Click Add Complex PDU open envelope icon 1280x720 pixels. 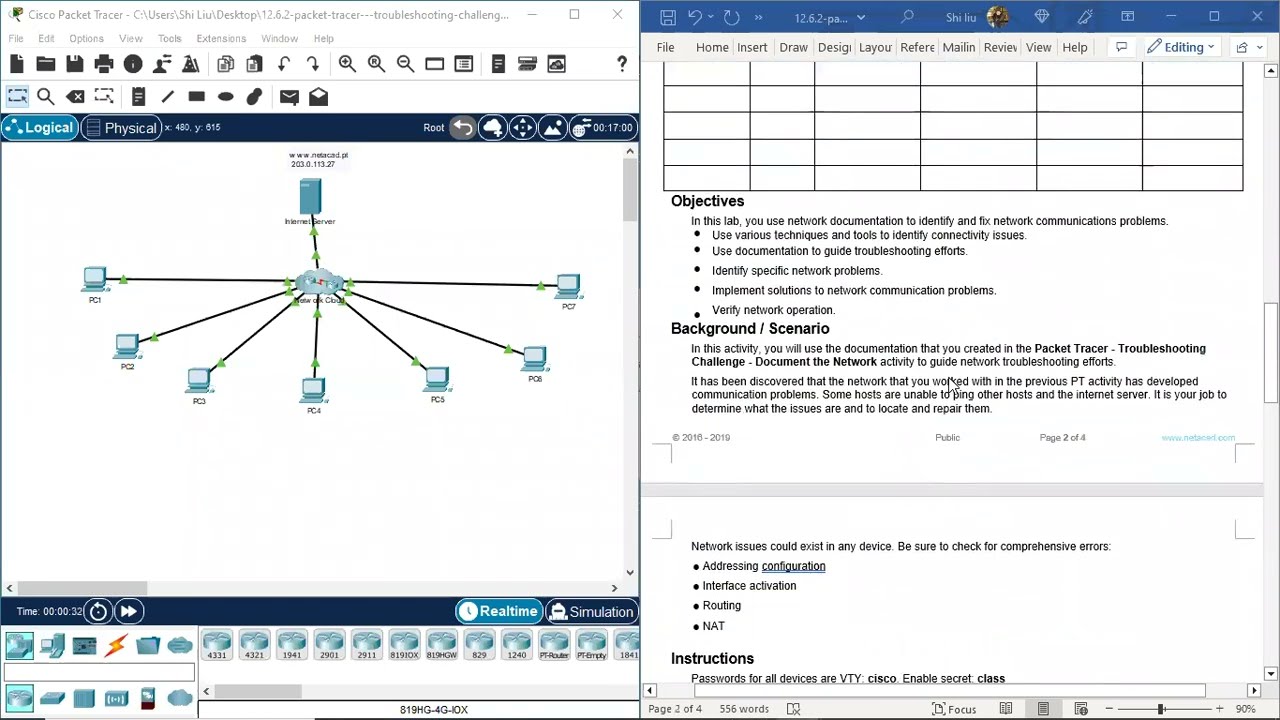(318, 97)
